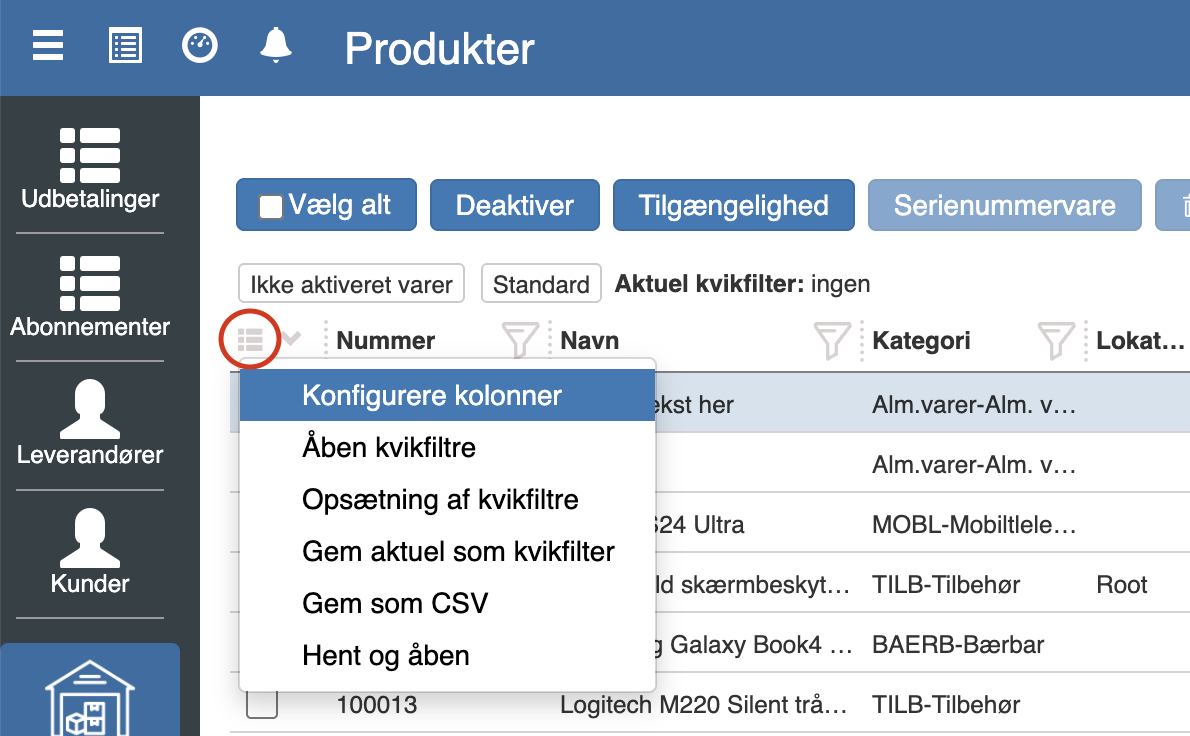Image resolution: width=1190 pixels, height=736 pixels.
Task: Open Abonnementer from the sidebar
Action: pos(90,297)
